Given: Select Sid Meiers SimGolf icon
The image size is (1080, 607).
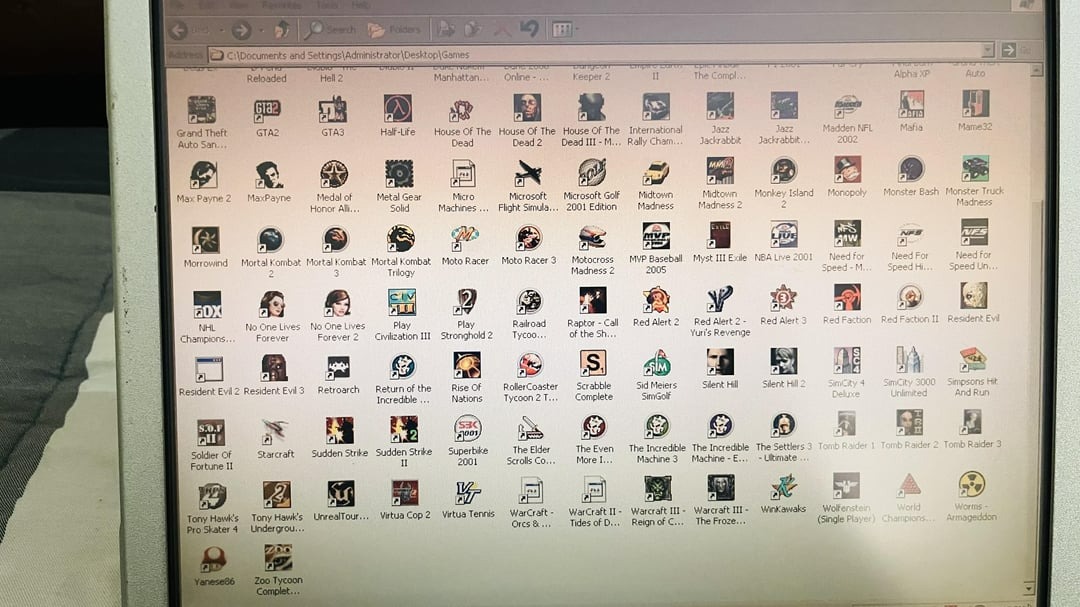Looking at the screenshot, I should pyautogui.click(x=656, y=363).
